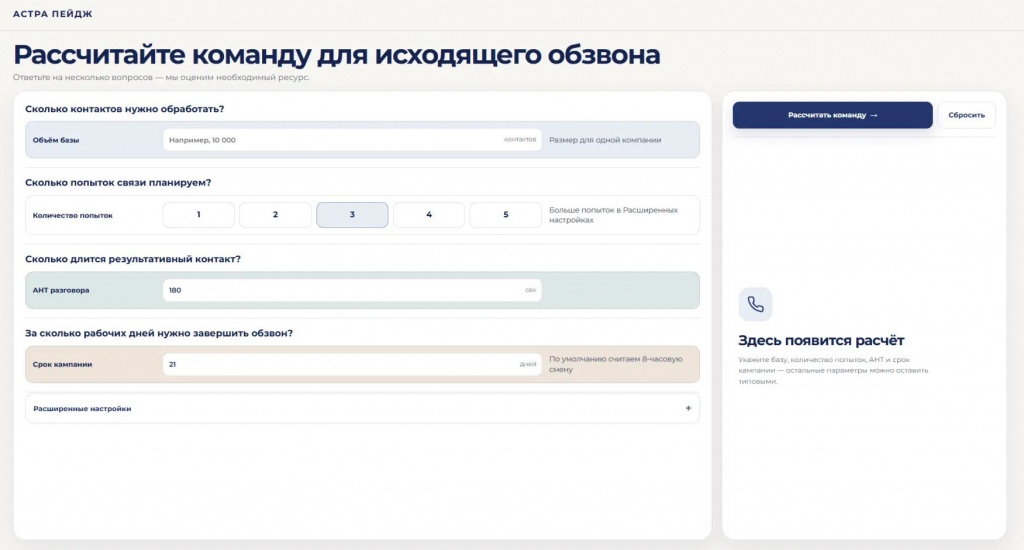Click the hint about 8-часовую смену
Image resolution: width=1024 pixels, height=550 pixels.
click(616, 364)
